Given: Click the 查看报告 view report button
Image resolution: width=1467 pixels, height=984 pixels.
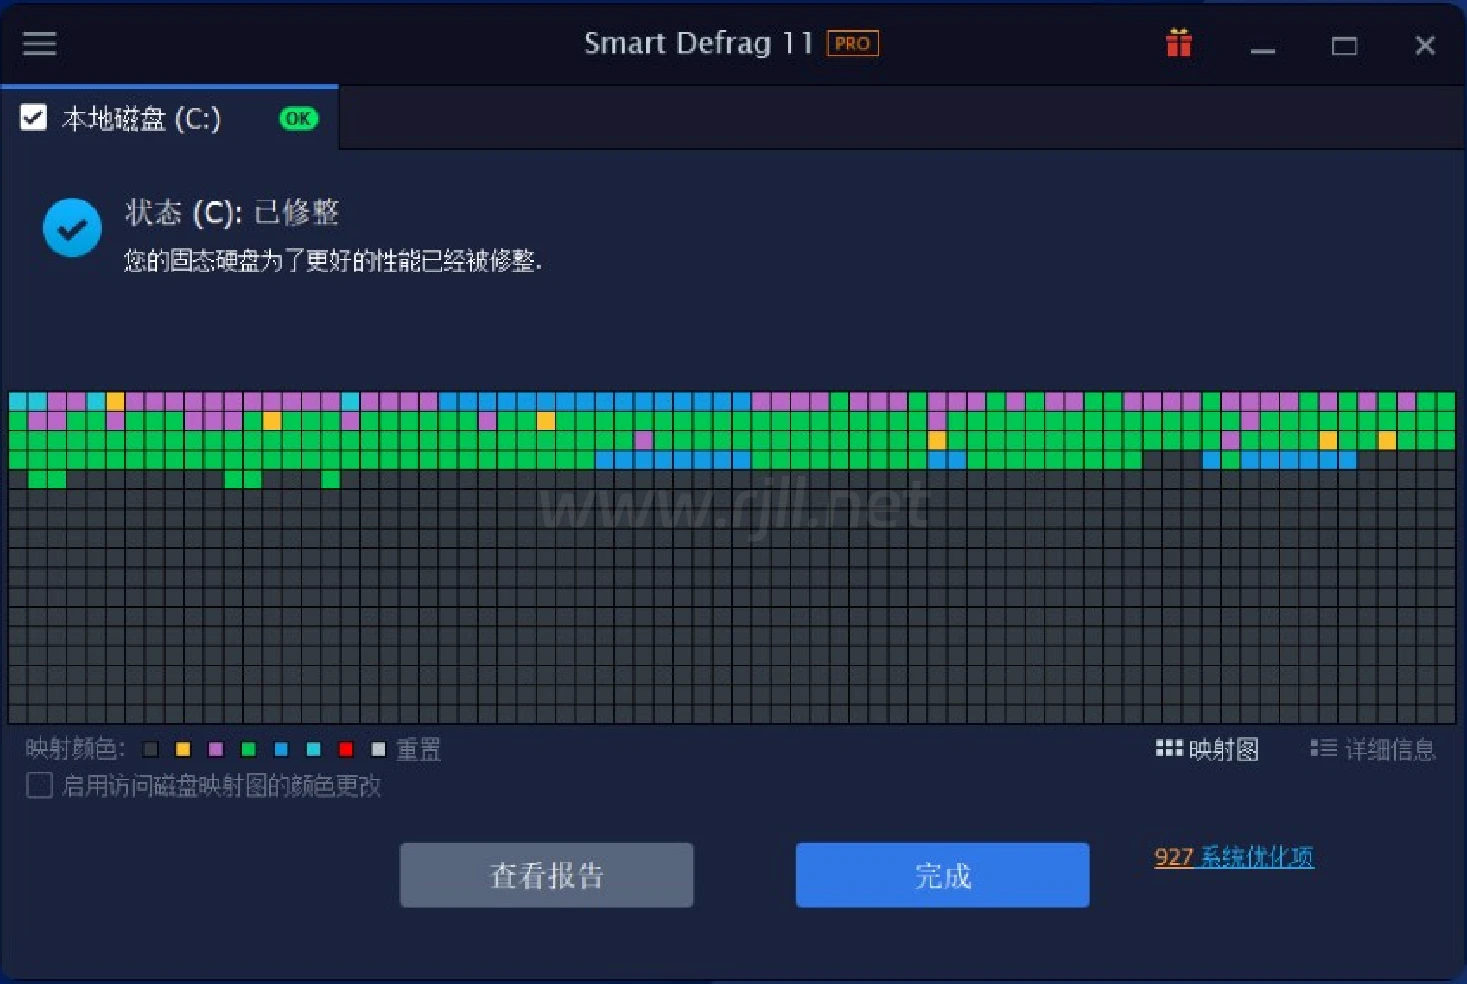Looking at the screenshot, I should click(x=546, y=876).
